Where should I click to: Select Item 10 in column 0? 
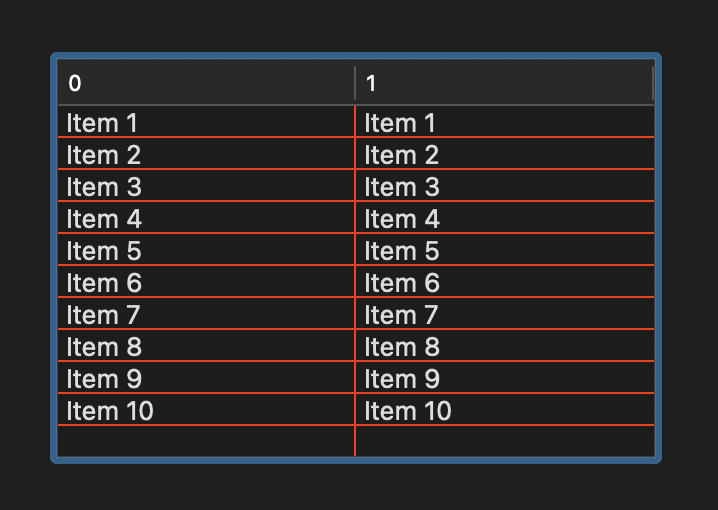[x=109, y=411]
